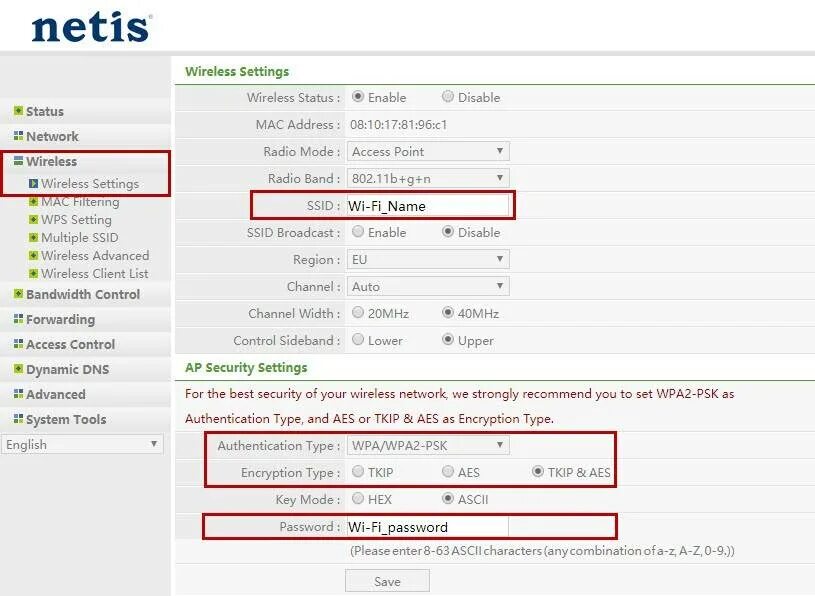
Task: Open the Access Control menu
Action: coord(70,344)
